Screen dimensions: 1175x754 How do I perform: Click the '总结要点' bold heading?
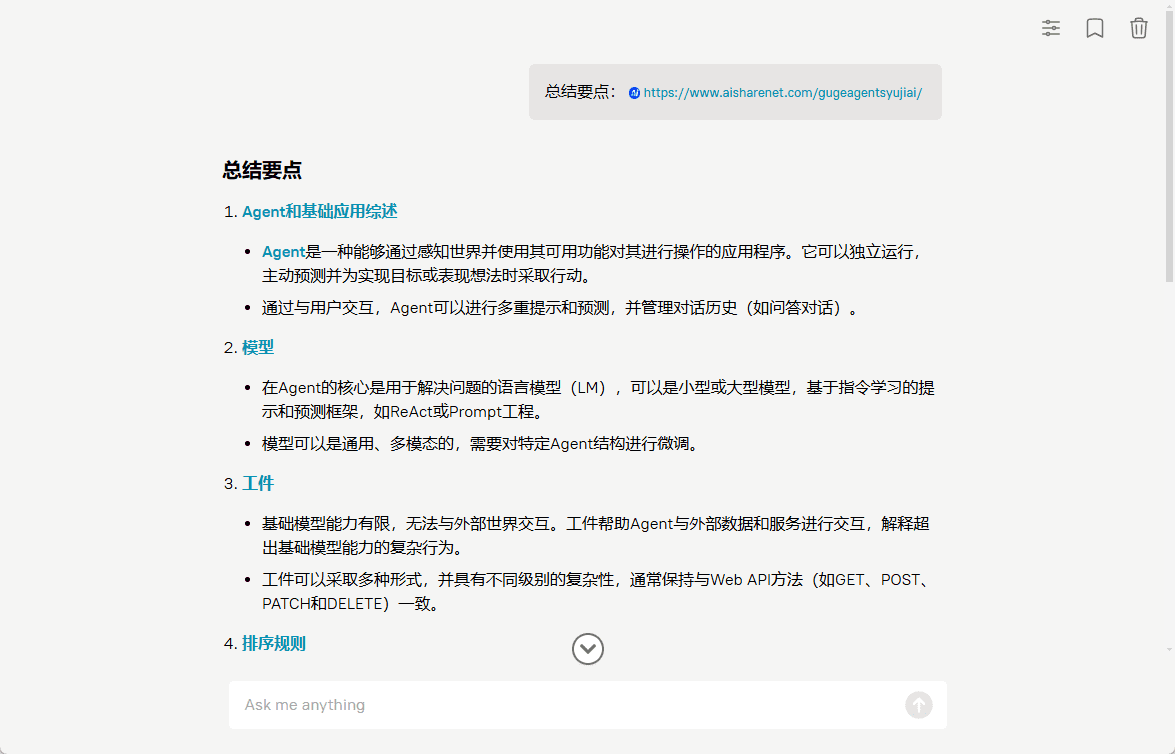coord(262,170)
